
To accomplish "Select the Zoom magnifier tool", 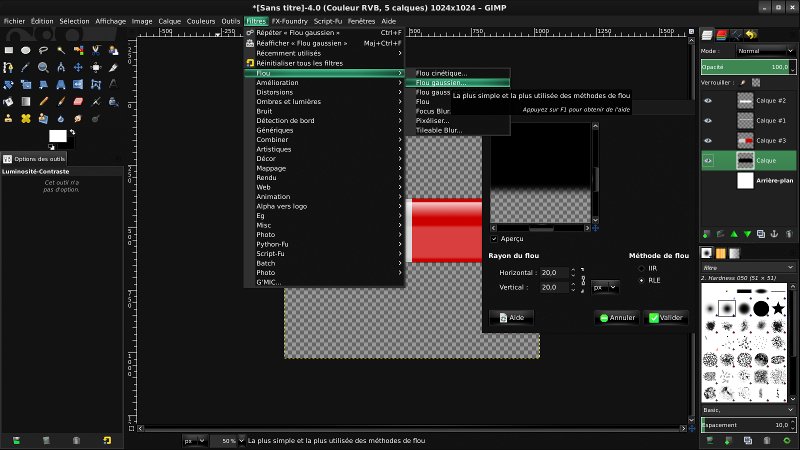I will (x=43, y=67).
